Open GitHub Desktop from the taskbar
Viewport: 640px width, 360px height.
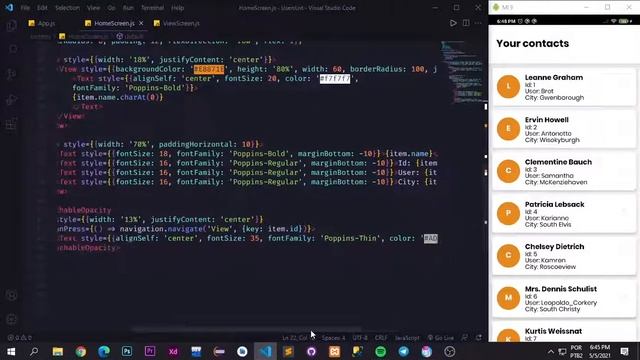click(x=311, y=351)
